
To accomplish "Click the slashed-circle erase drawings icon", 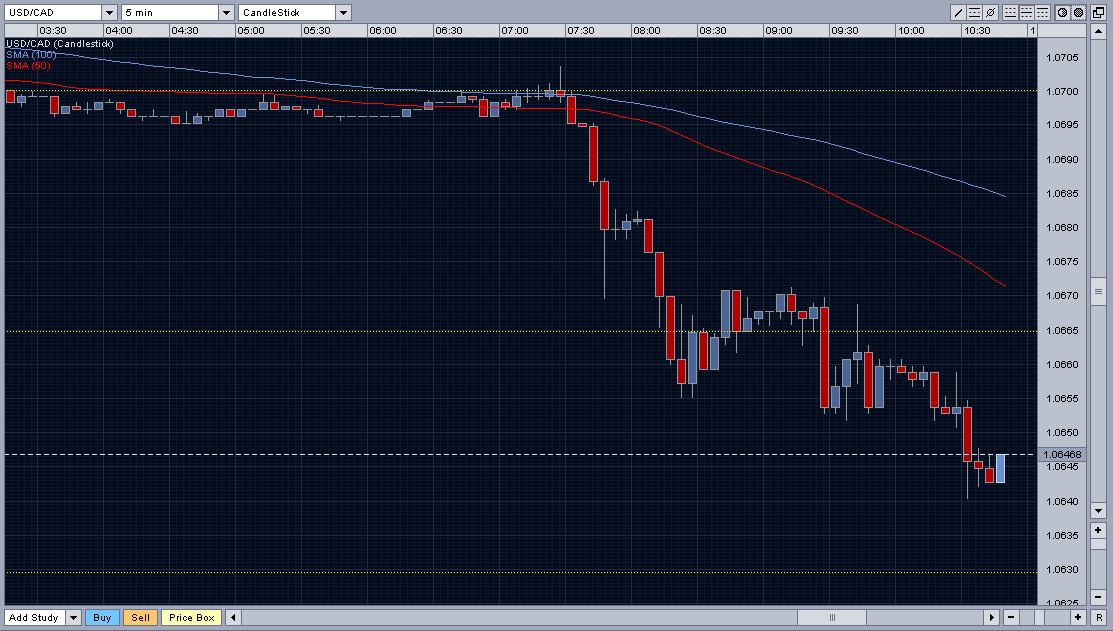I will click(990, 12).
